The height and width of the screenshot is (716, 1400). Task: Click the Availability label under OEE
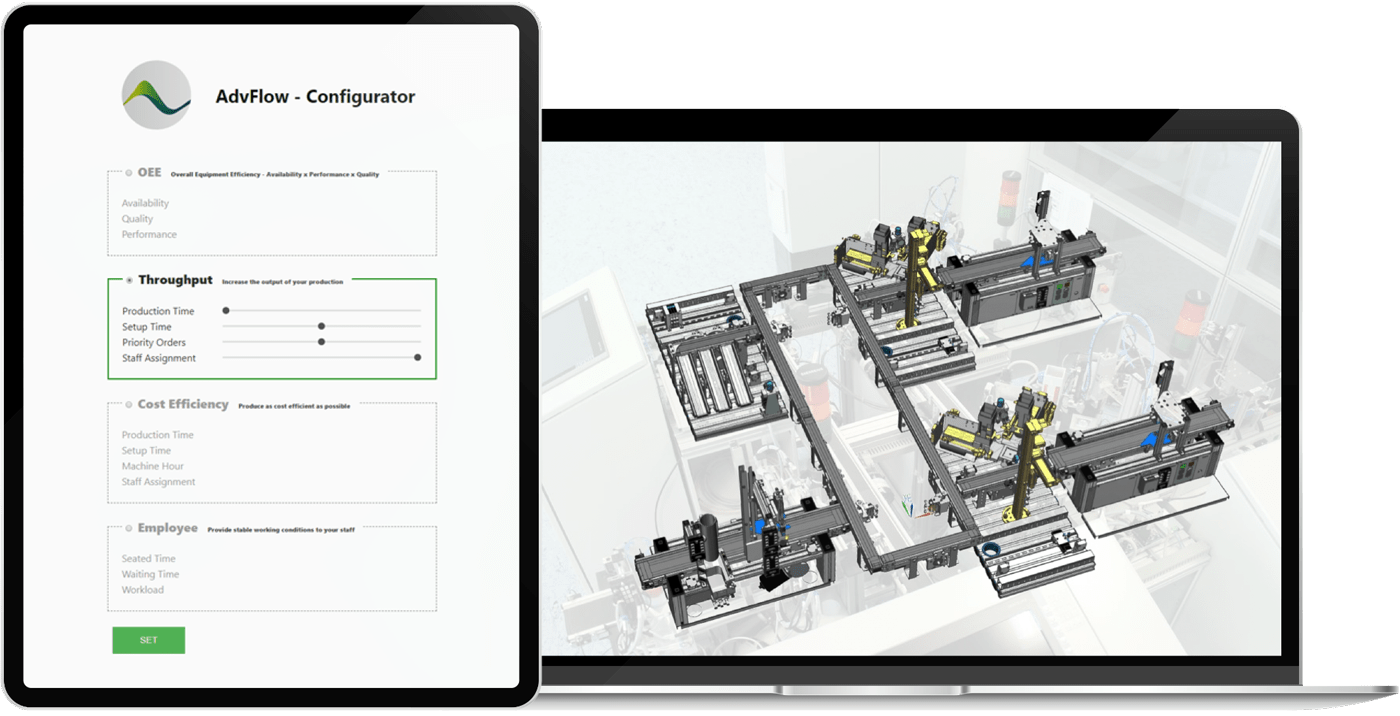click(x=145, y=203)
